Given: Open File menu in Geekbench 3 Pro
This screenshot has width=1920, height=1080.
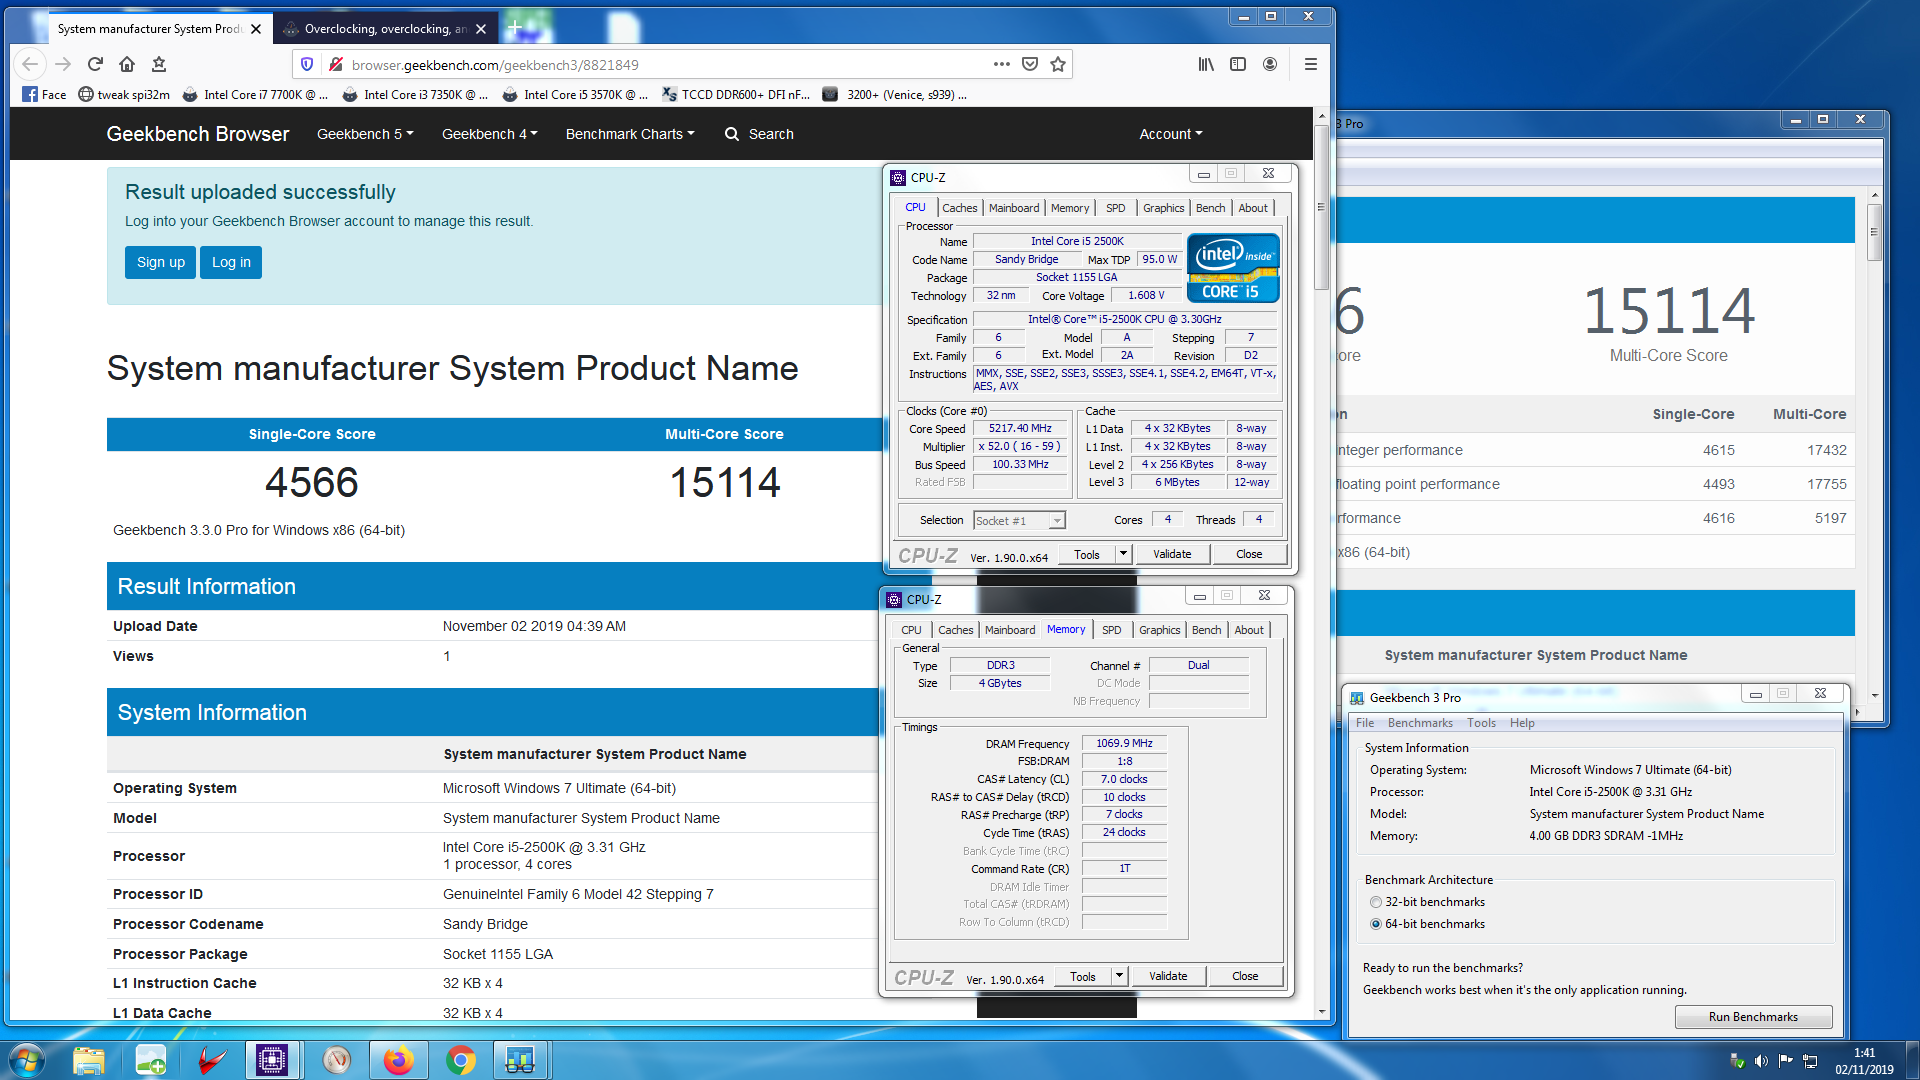Looking at the screenshot, I should tap(1365, 723).
